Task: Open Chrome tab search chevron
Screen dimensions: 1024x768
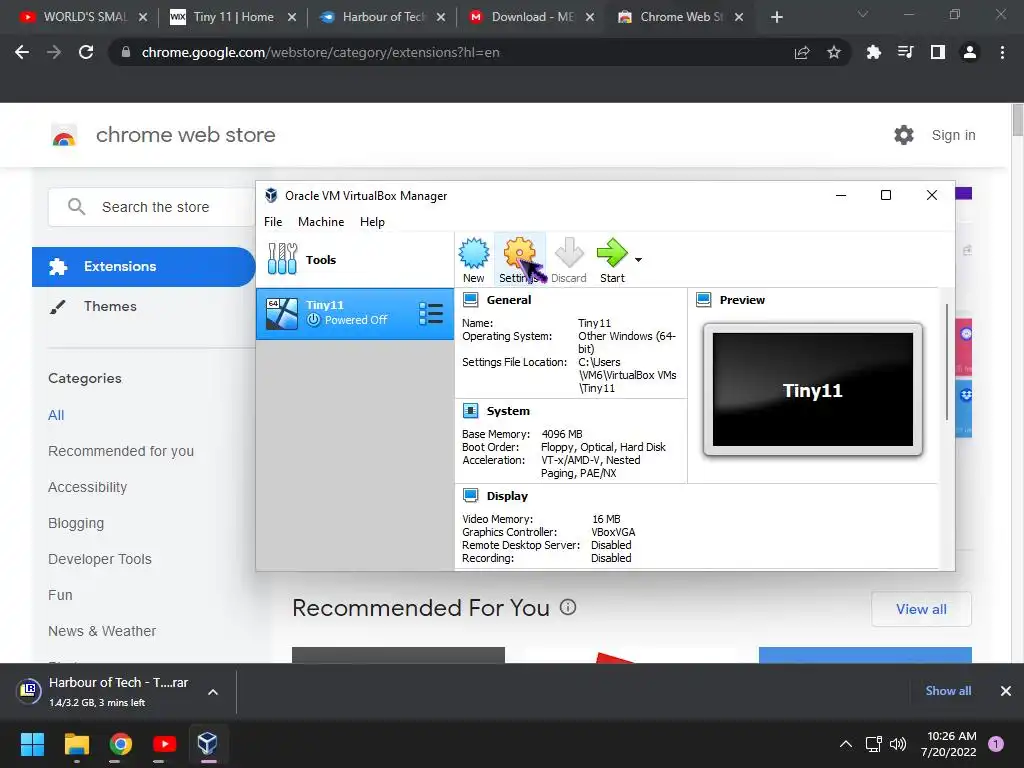Action: (x=863, y=14)
